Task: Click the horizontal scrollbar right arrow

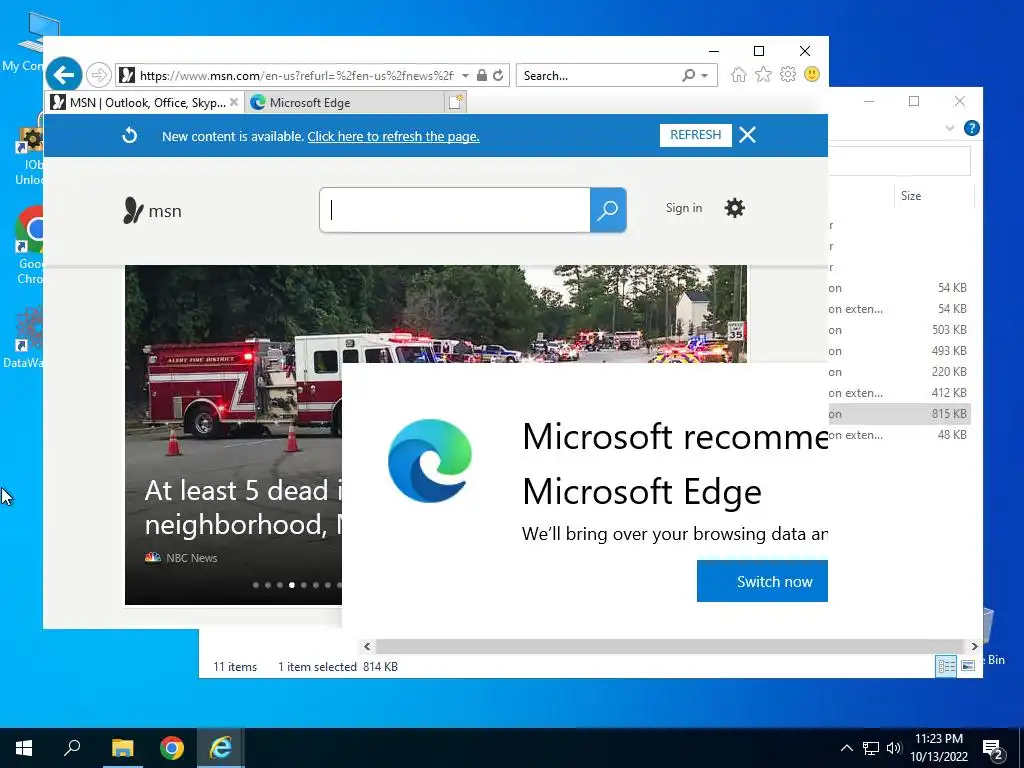Action: (x=974, y=646)
